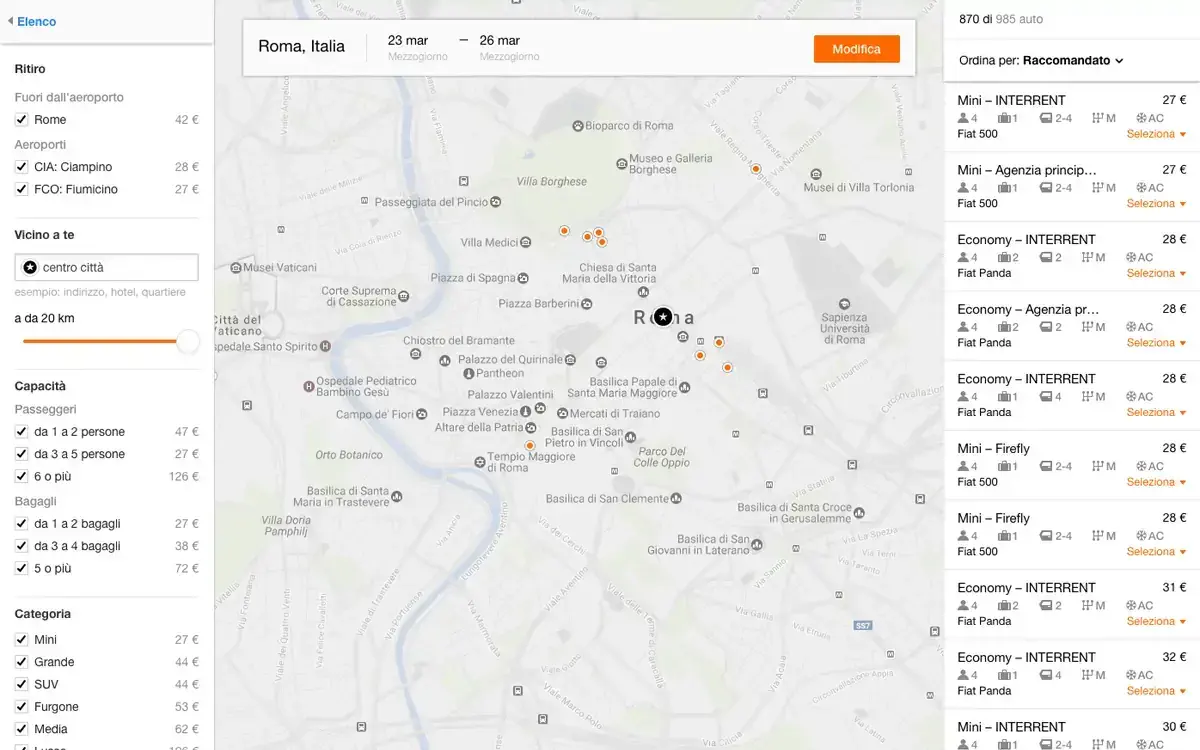Toggle the Media category checkbox
The image size is (1200, 750).
tap(21, 730)
